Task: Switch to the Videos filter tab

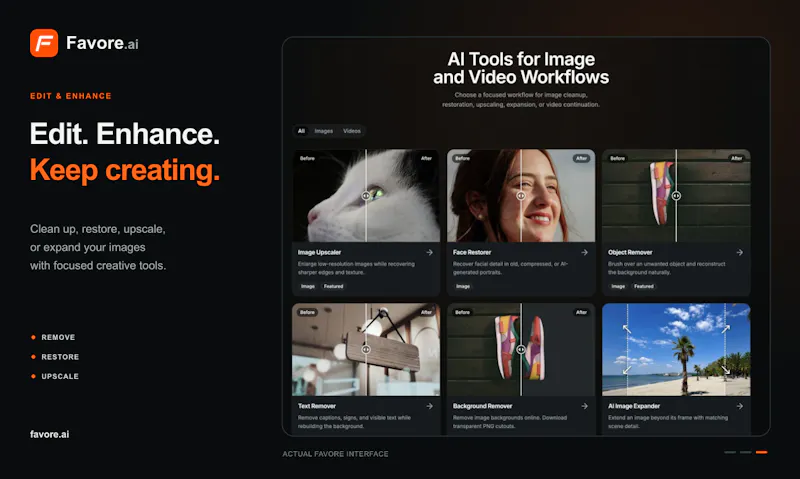Action: click(x=352, y=131)
